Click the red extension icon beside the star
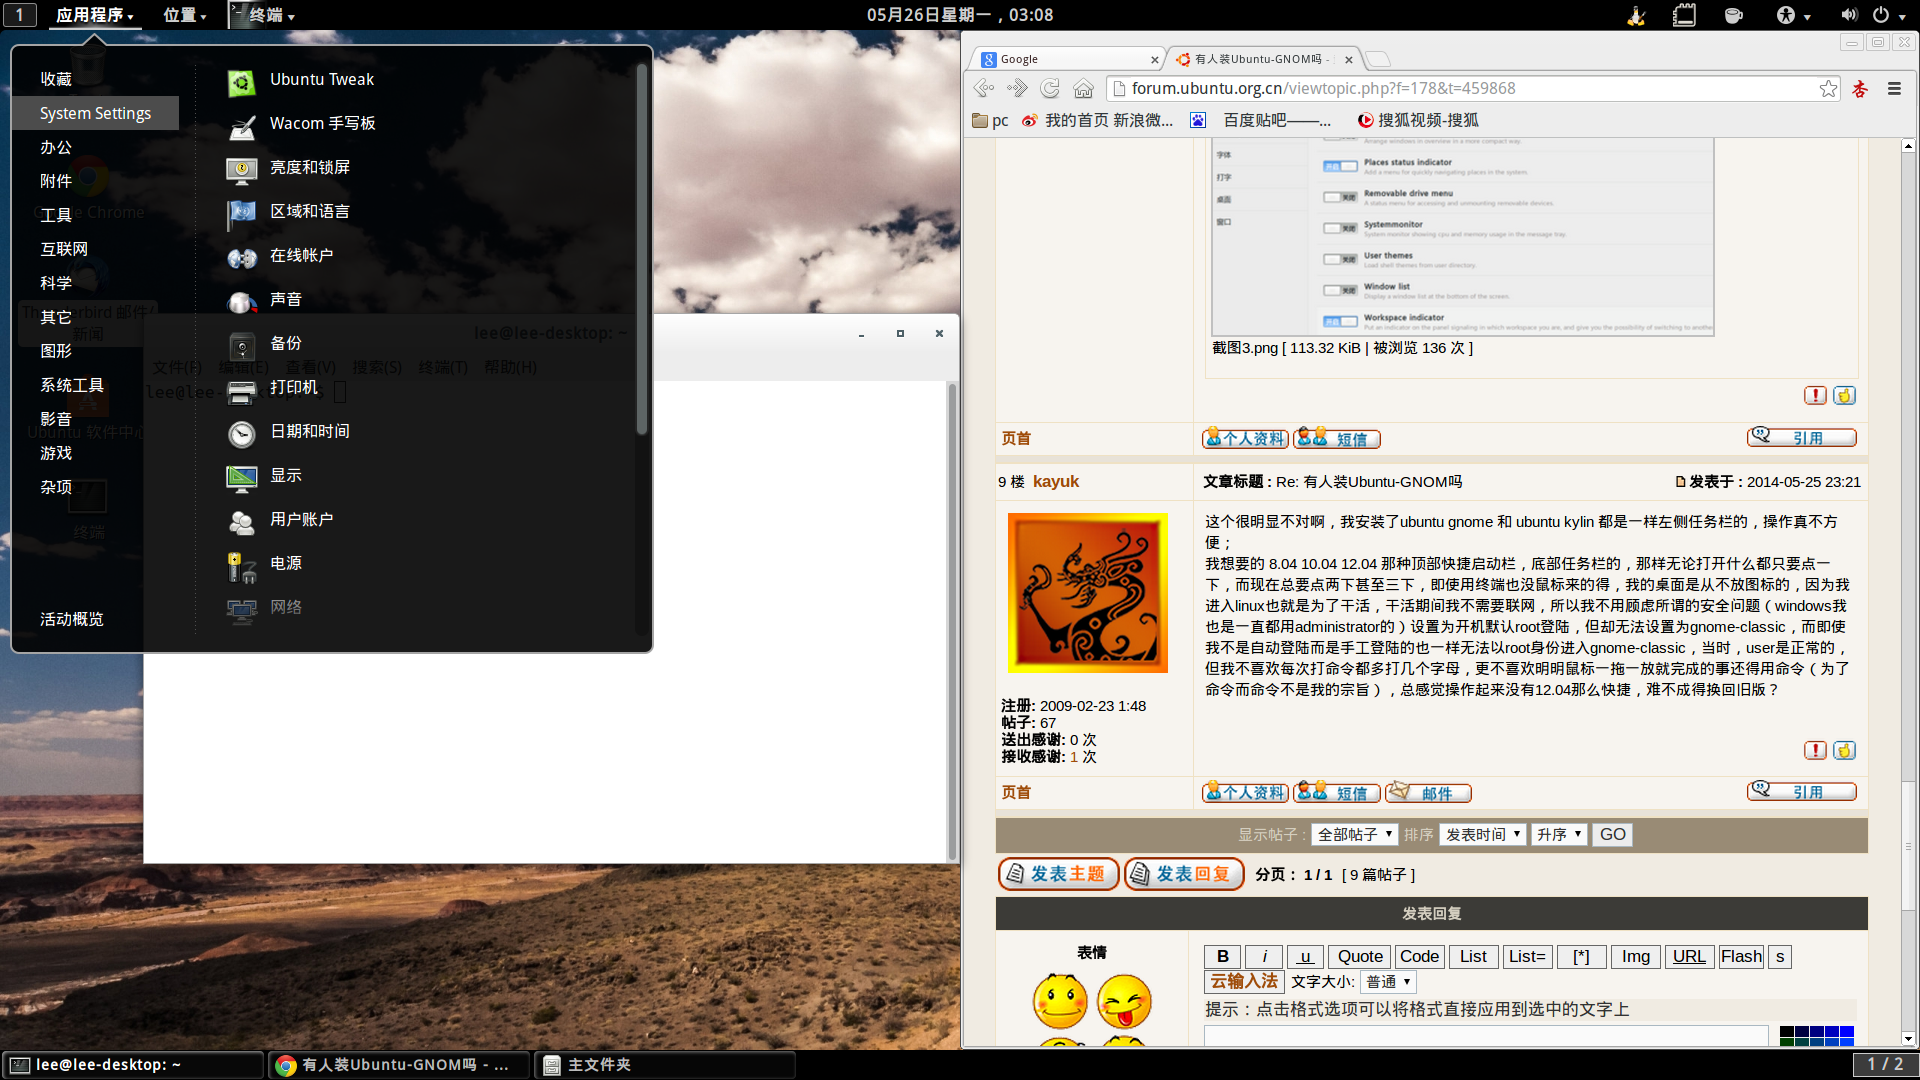Viewport: 1920px width, 1080px height. tap(1860, 88)
